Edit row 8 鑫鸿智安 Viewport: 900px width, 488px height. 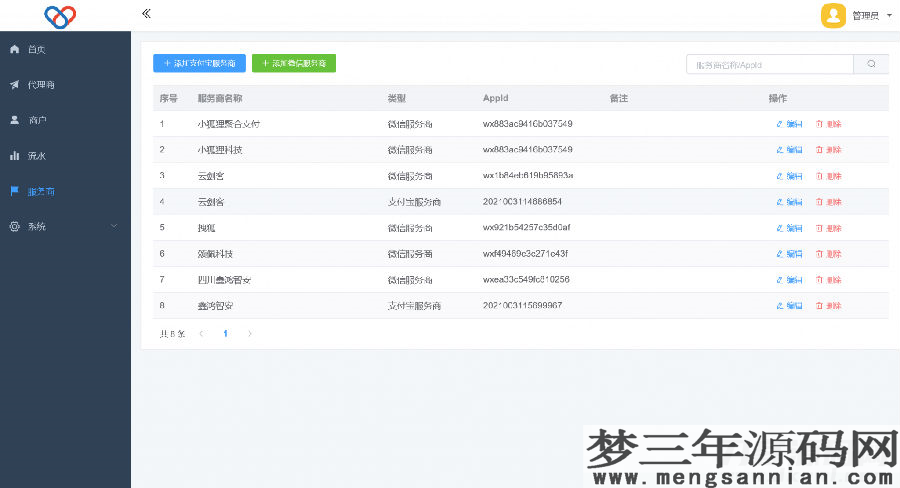click(x=789, y=306)
